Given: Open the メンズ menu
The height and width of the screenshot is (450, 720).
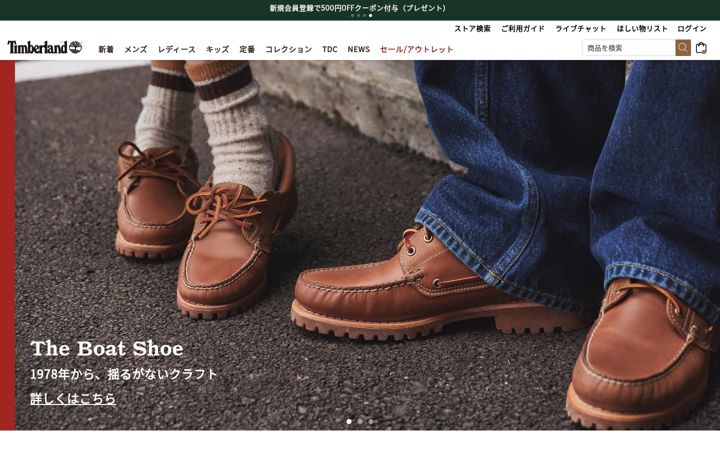Looking at the screenshot, I should (x=135, y=49).
